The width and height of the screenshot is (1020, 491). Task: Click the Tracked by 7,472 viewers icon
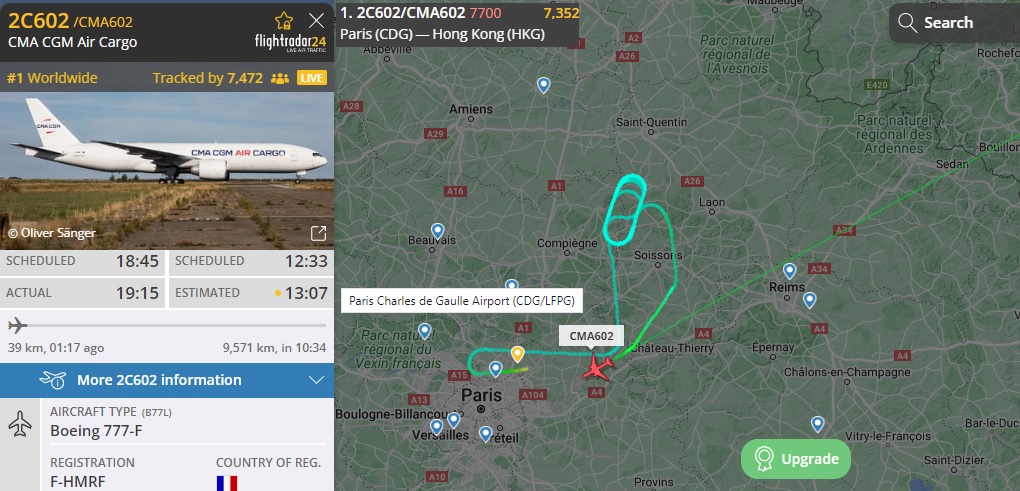280,79
